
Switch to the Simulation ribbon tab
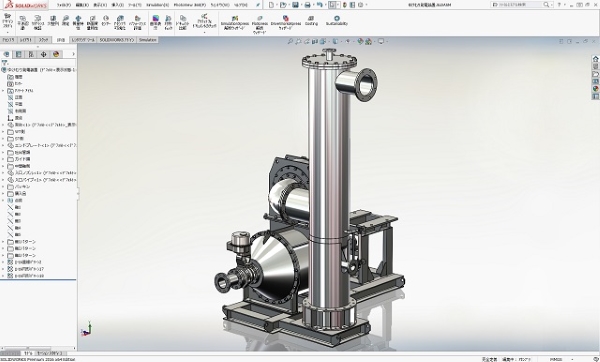pos(148,40)
